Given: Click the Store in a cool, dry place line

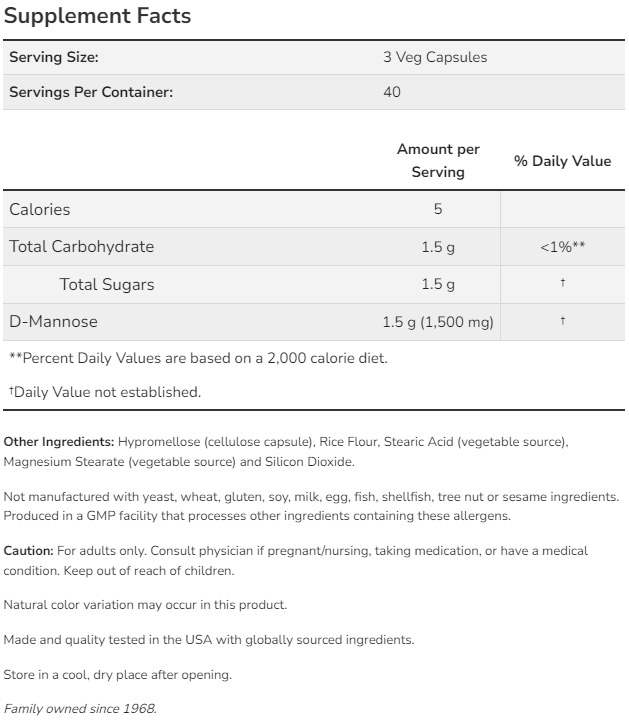Looking at the screenshot, I should 118,674.
